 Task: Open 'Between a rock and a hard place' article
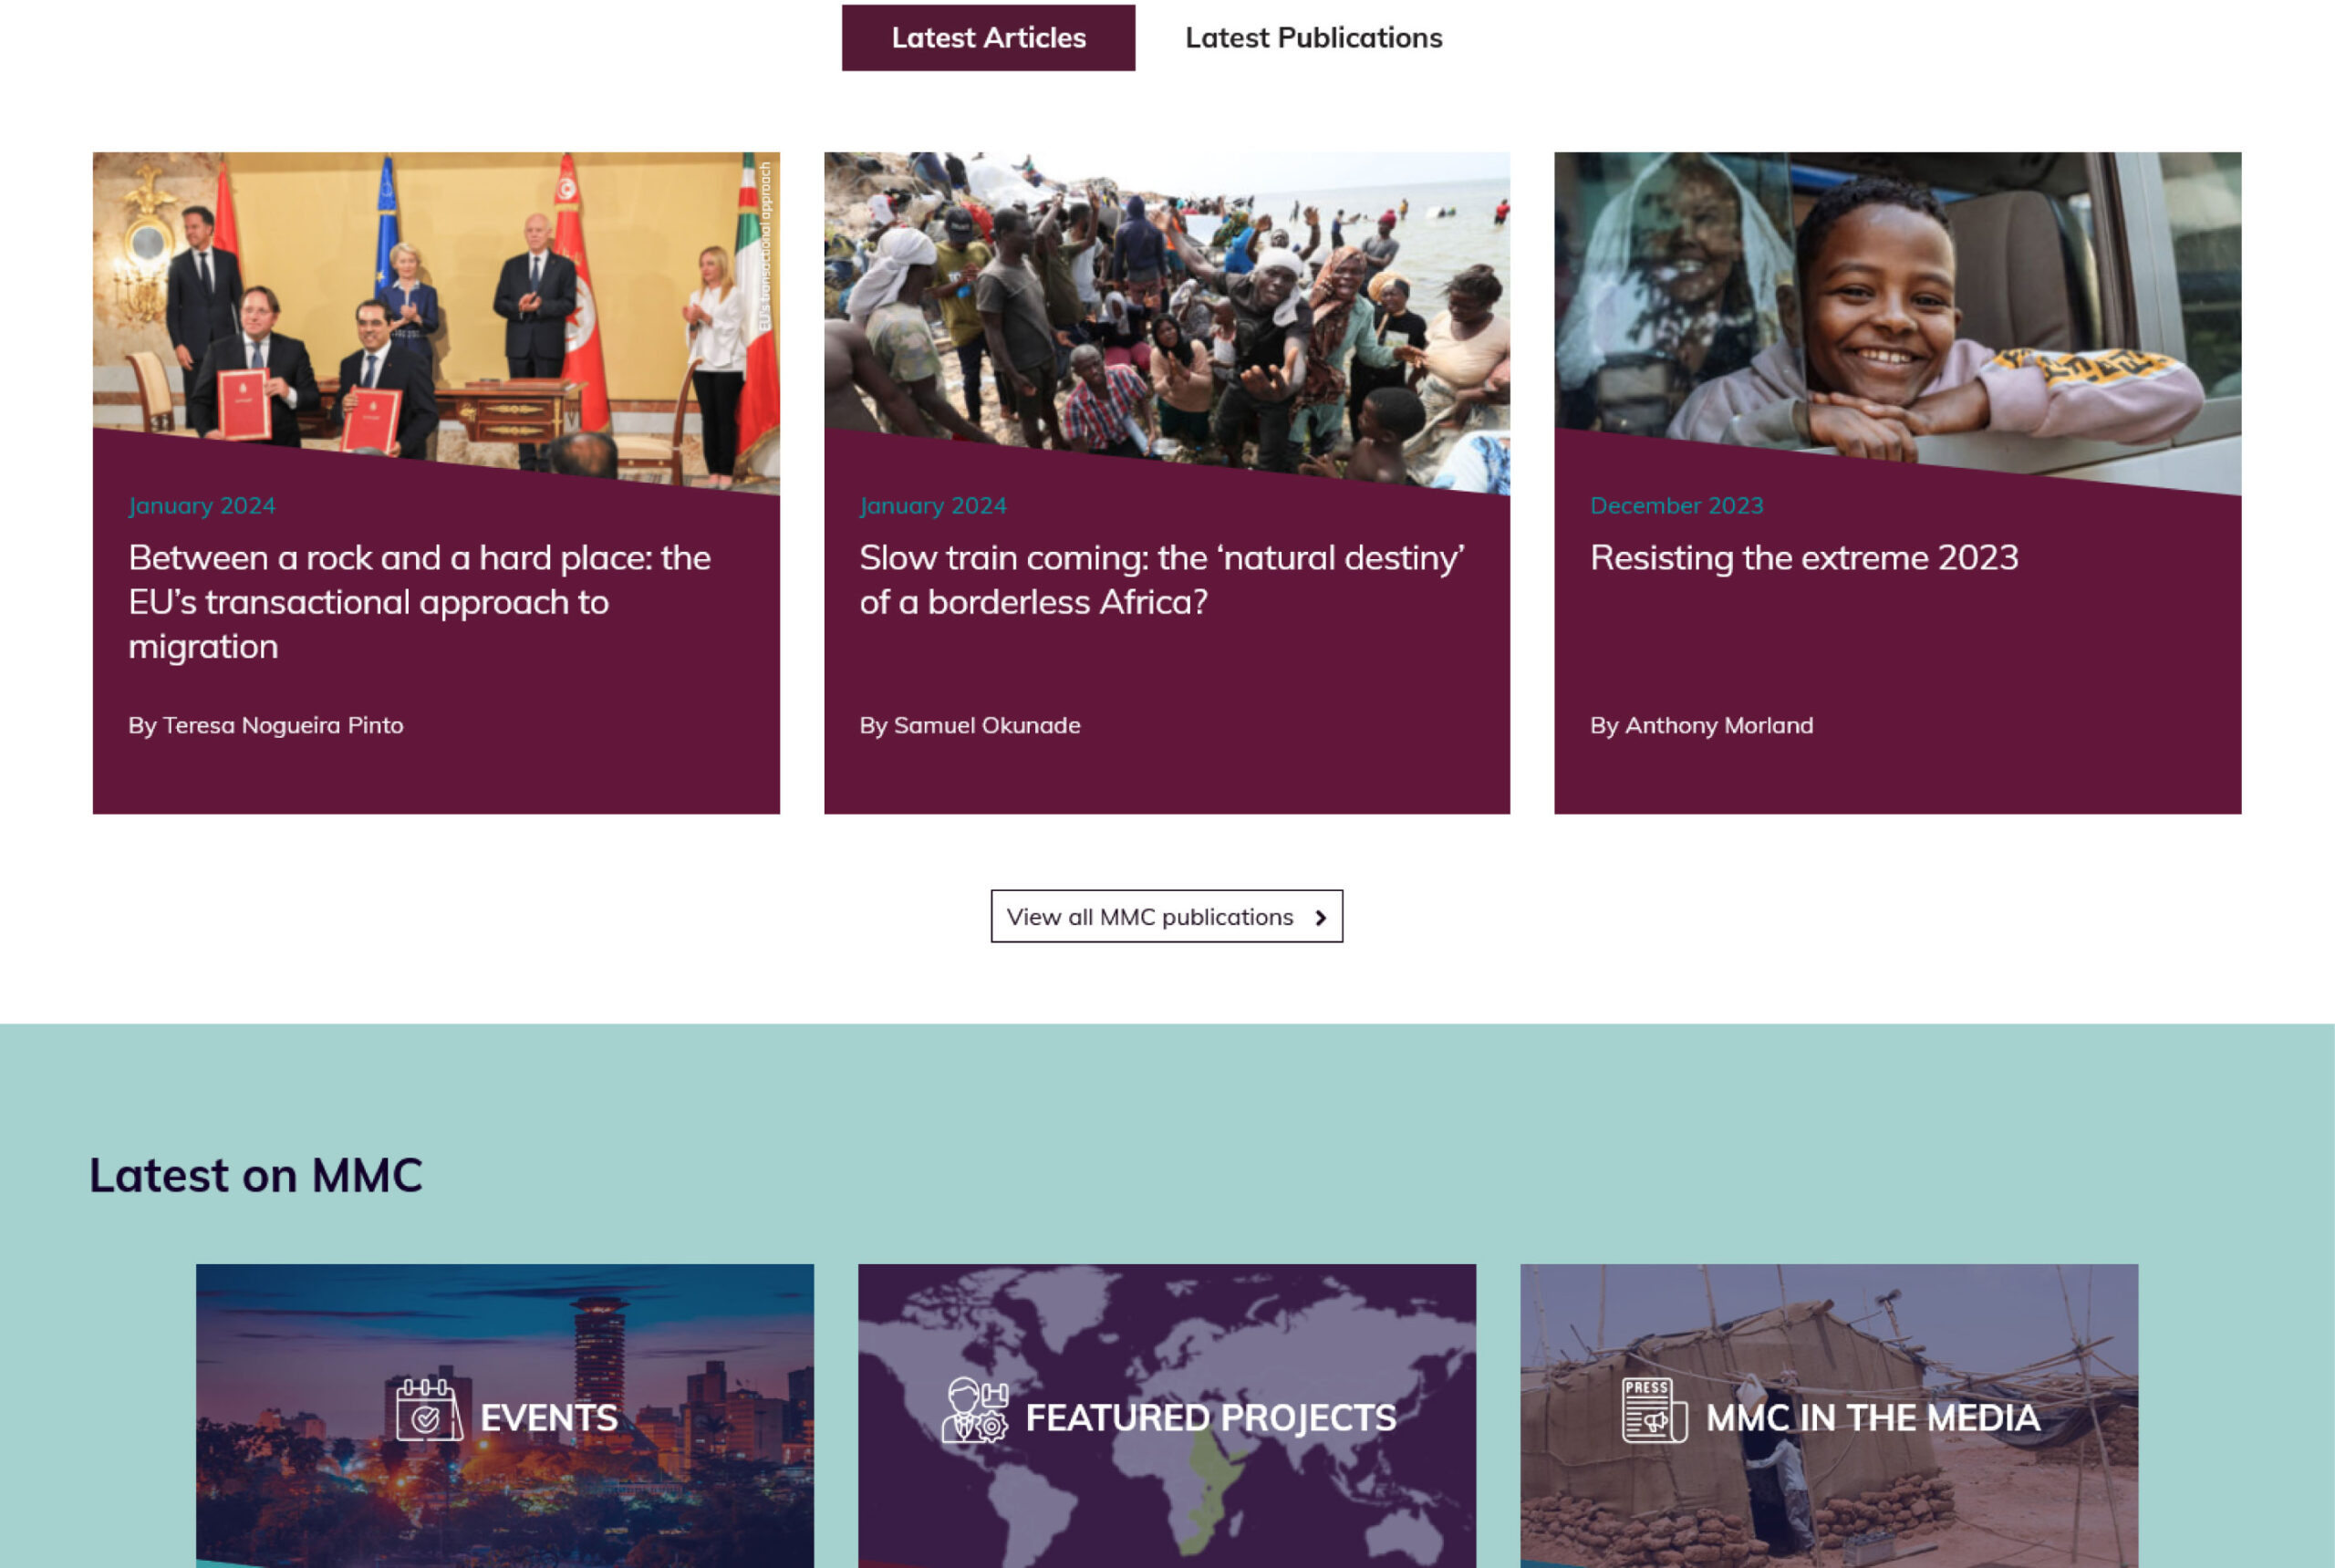[x=419, y=601]
